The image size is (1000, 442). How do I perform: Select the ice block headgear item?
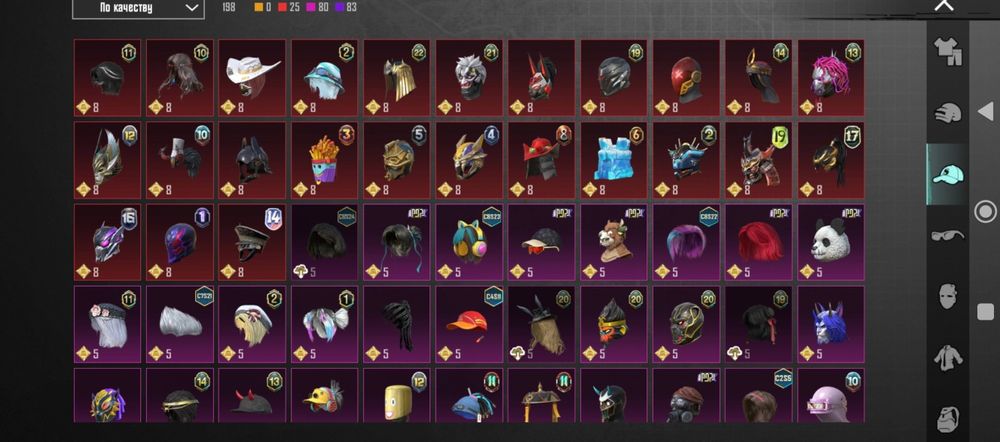(x=614, y=160)
